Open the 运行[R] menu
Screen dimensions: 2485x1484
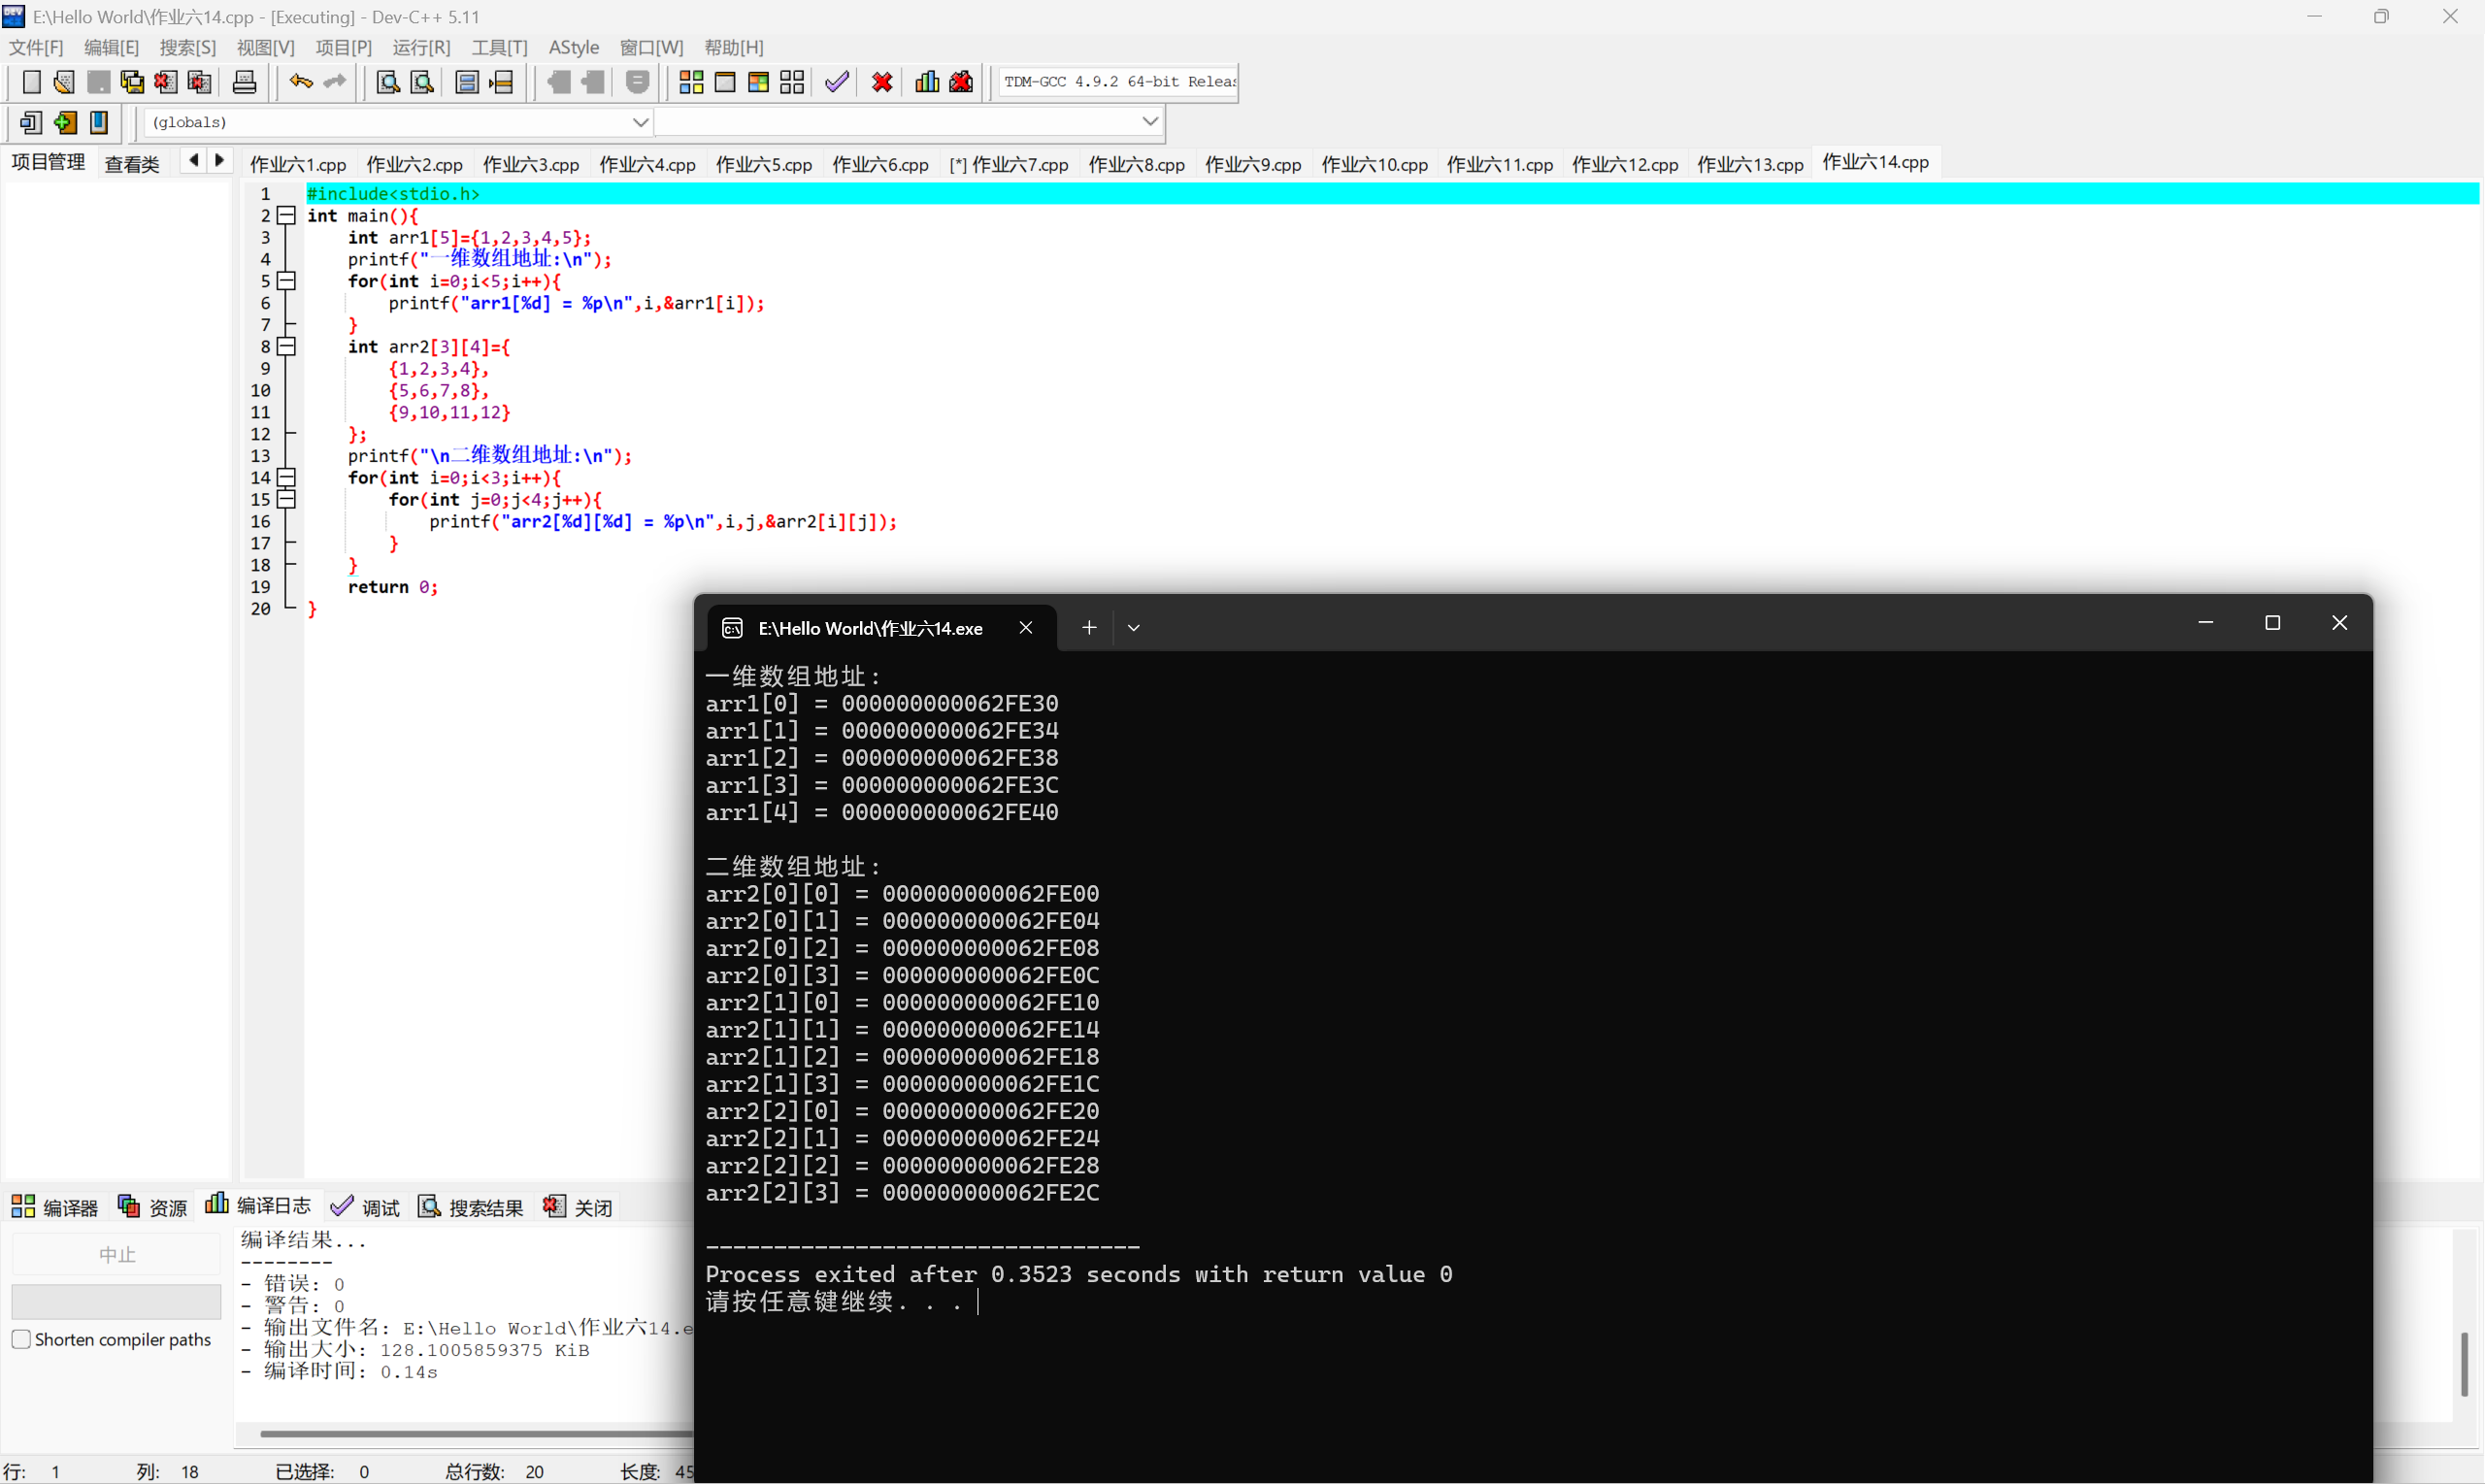click(421, 47)
